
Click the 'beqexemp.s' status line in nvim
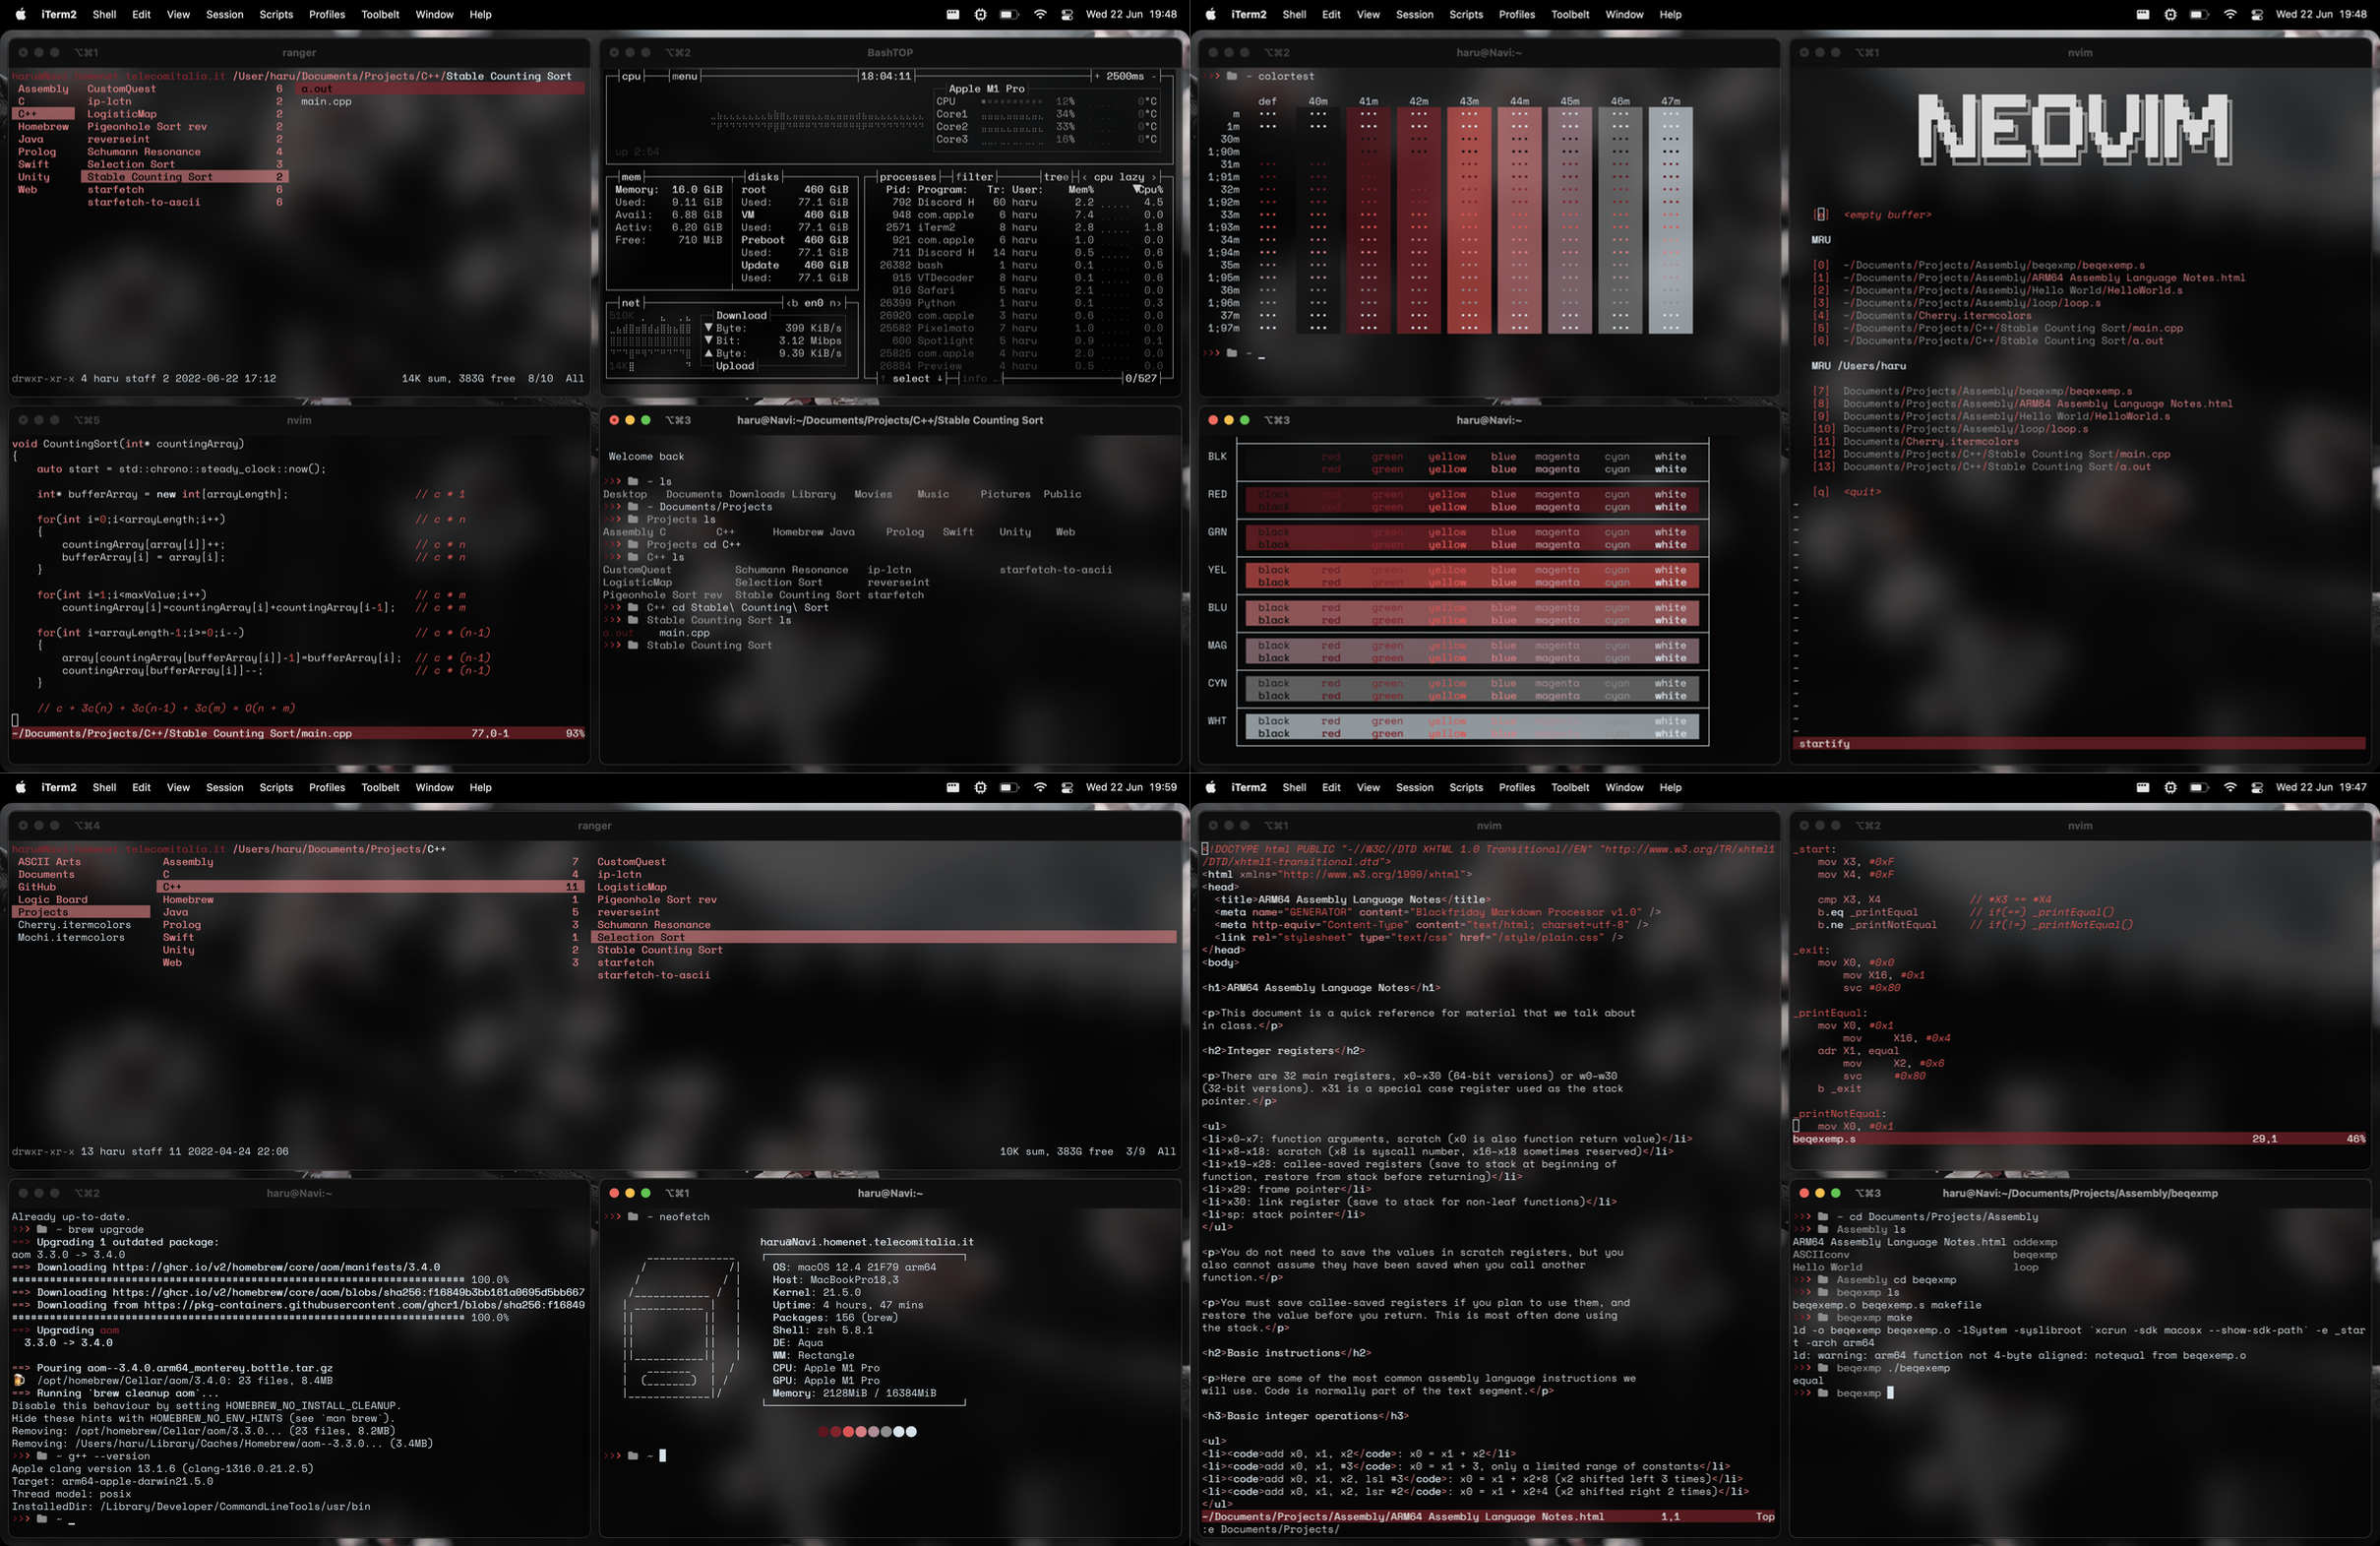tap(2080, 1139)
